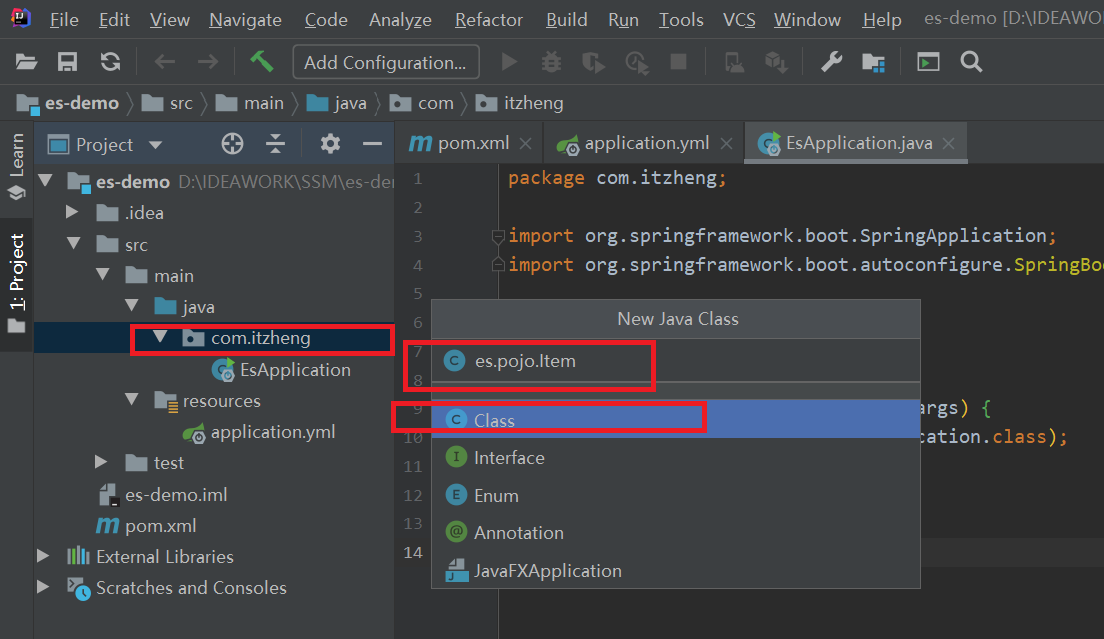The image size is (1104, 639).
Task: Open file with the toolbar Open icon
Action: [26, 62]
